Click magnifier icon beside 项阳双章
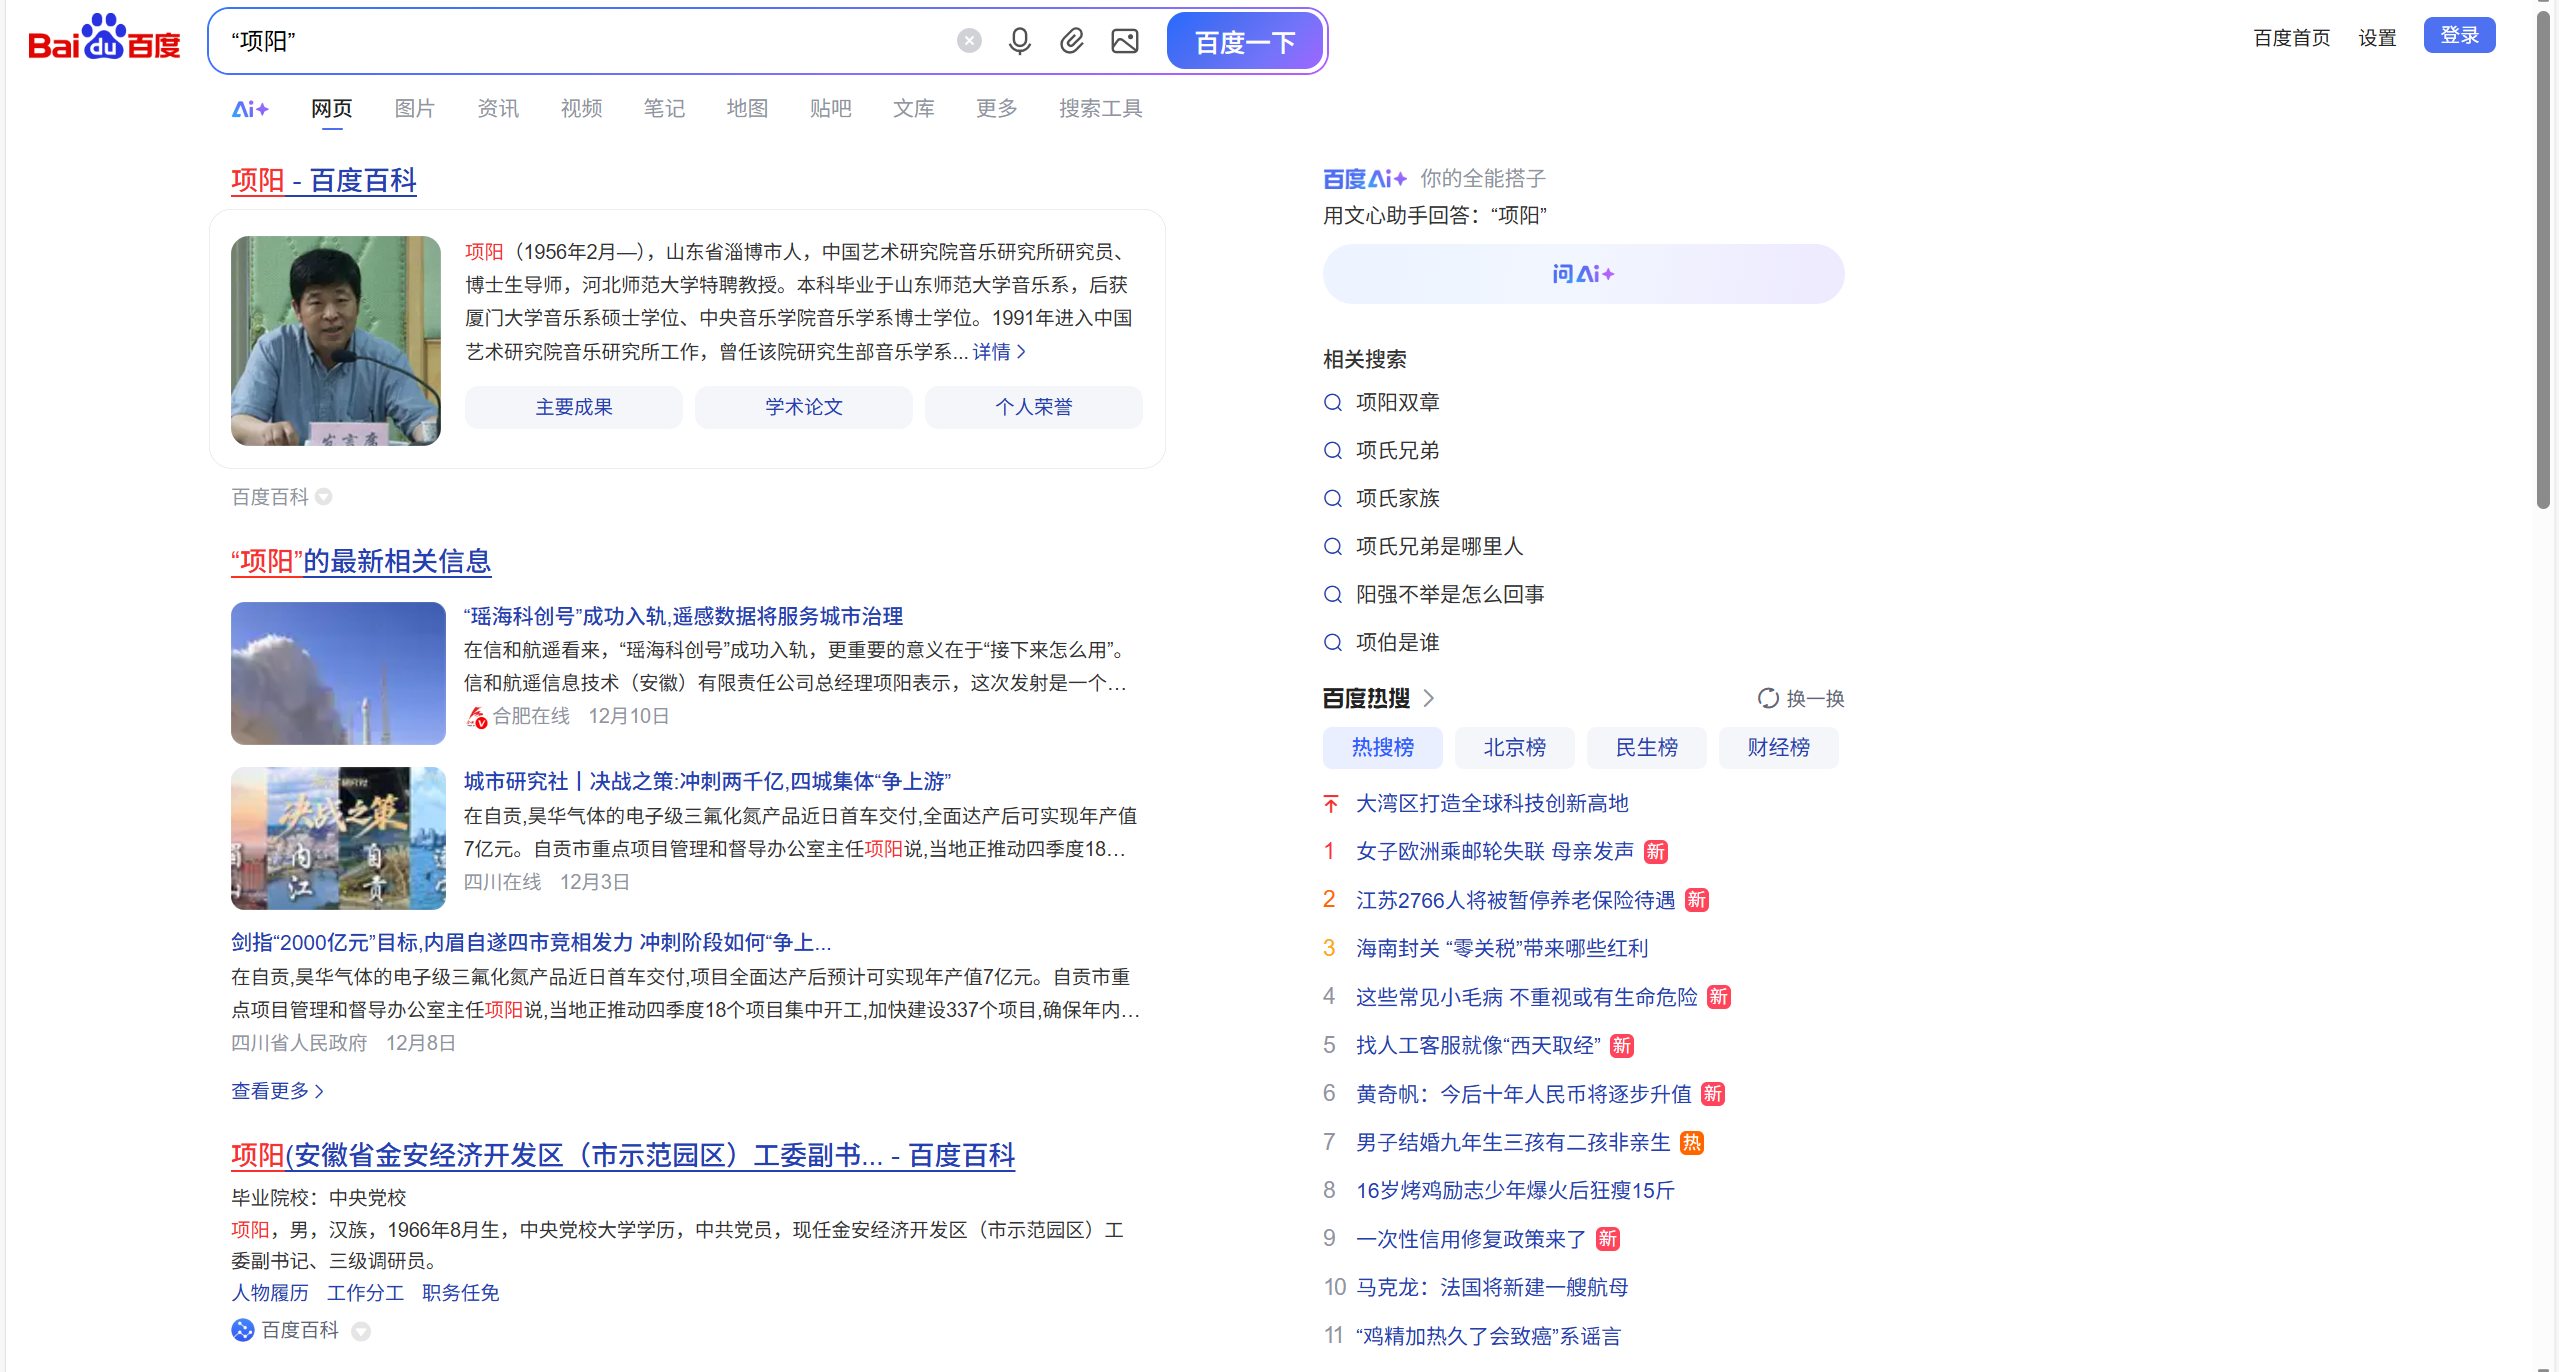 [x=1332, y=403]
